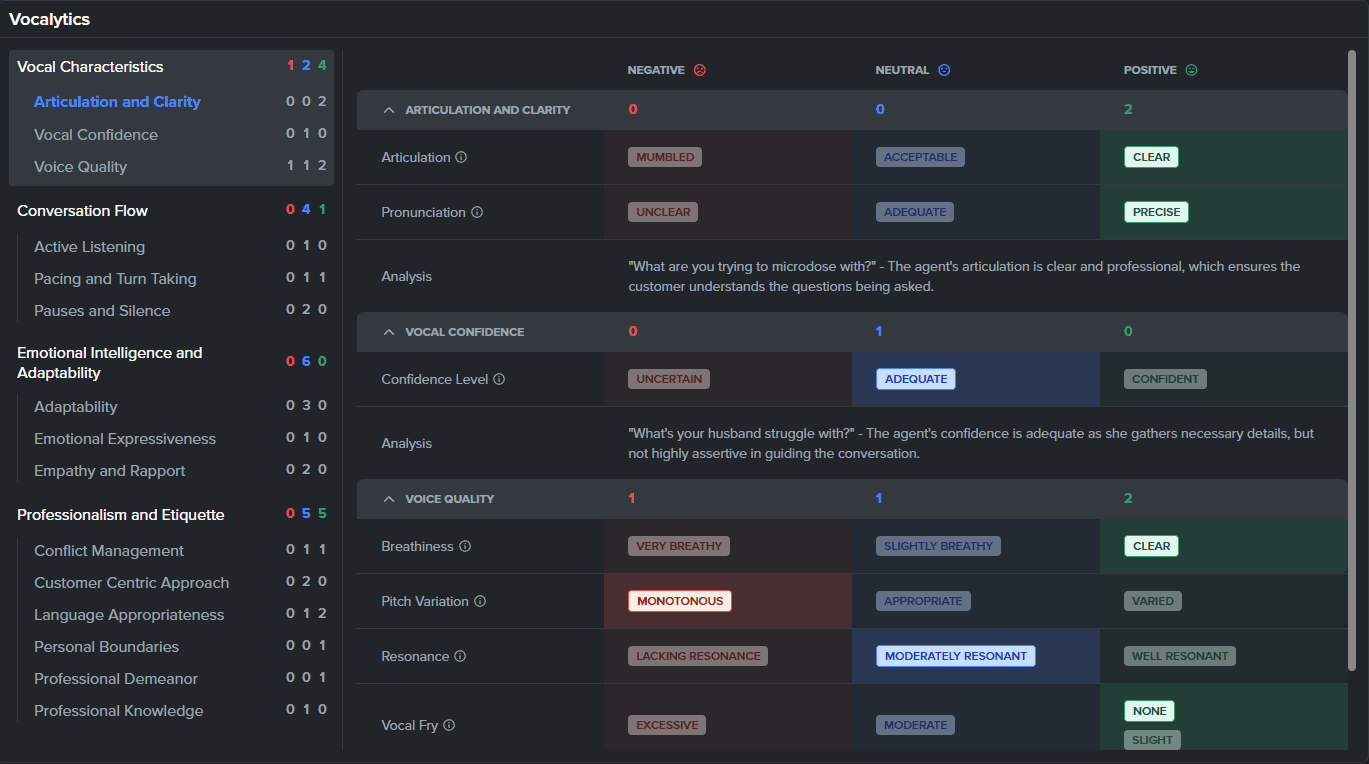Viewport: 1369px width, 764px height.
Task: Click the APPROPRIATE tag
Action: coord(923,601)
